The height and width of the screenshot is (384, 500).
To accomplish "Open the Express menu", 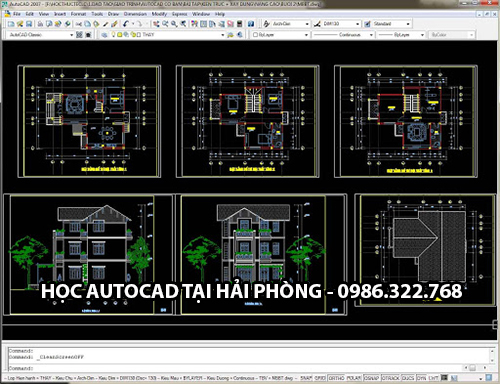I will point(180,14).
